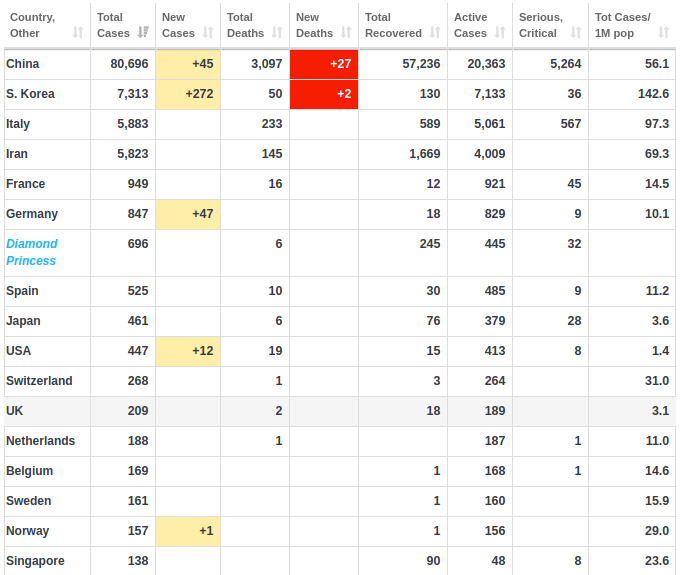The height and width of the screenshot is (575, 681).
Task: Click Diamond Princess total cases 696
Action: [138, 244]
